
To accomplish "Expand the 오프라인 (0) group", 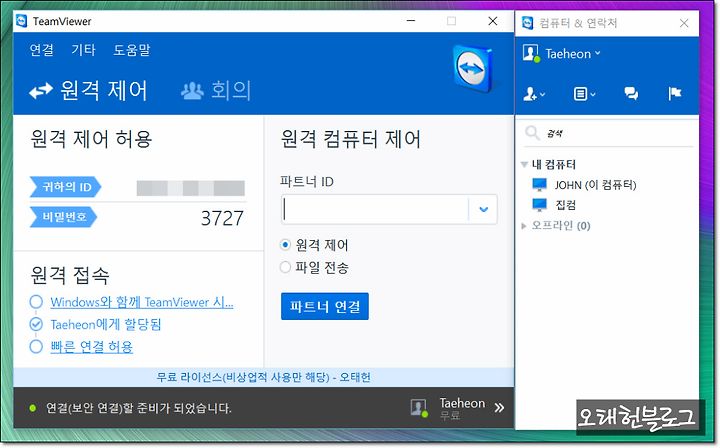I will pos(523,226).
